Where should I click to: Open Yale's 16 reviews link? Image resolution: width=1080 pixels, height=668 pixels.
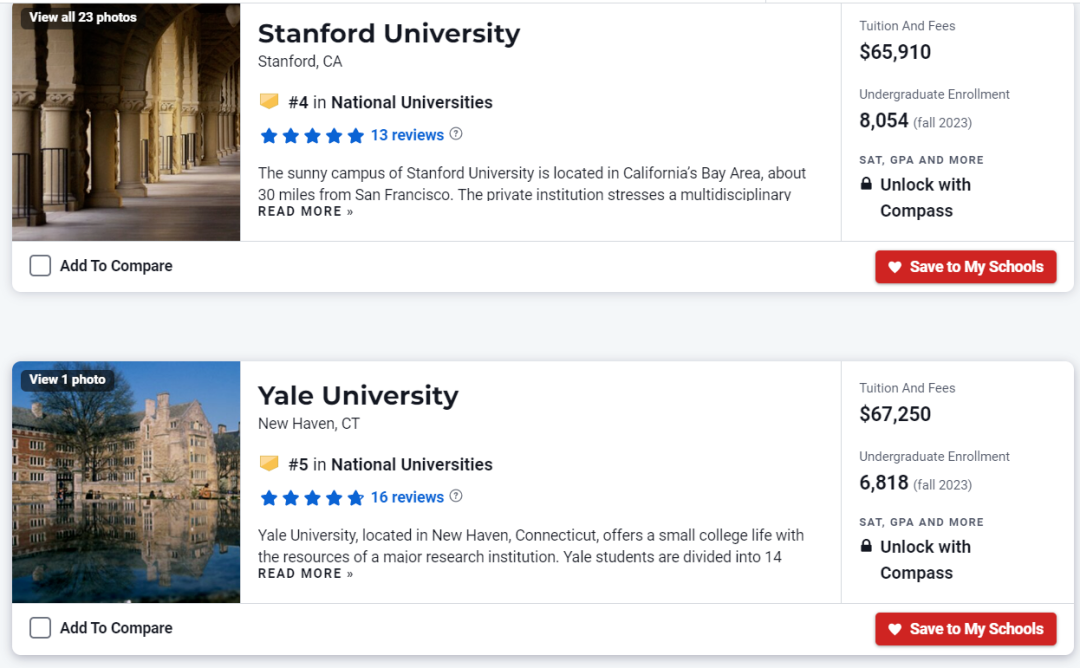pyautogui.click(x=407, y=497)
